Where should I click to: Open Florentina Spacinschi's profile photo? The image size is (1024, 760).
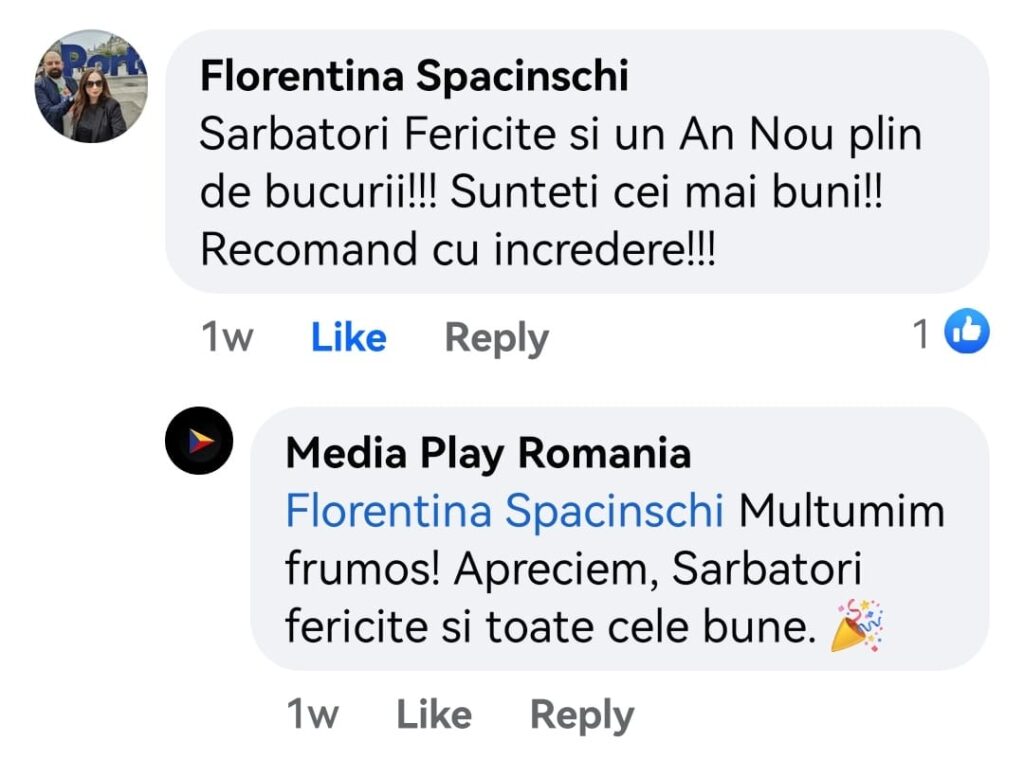click(91, 86)
